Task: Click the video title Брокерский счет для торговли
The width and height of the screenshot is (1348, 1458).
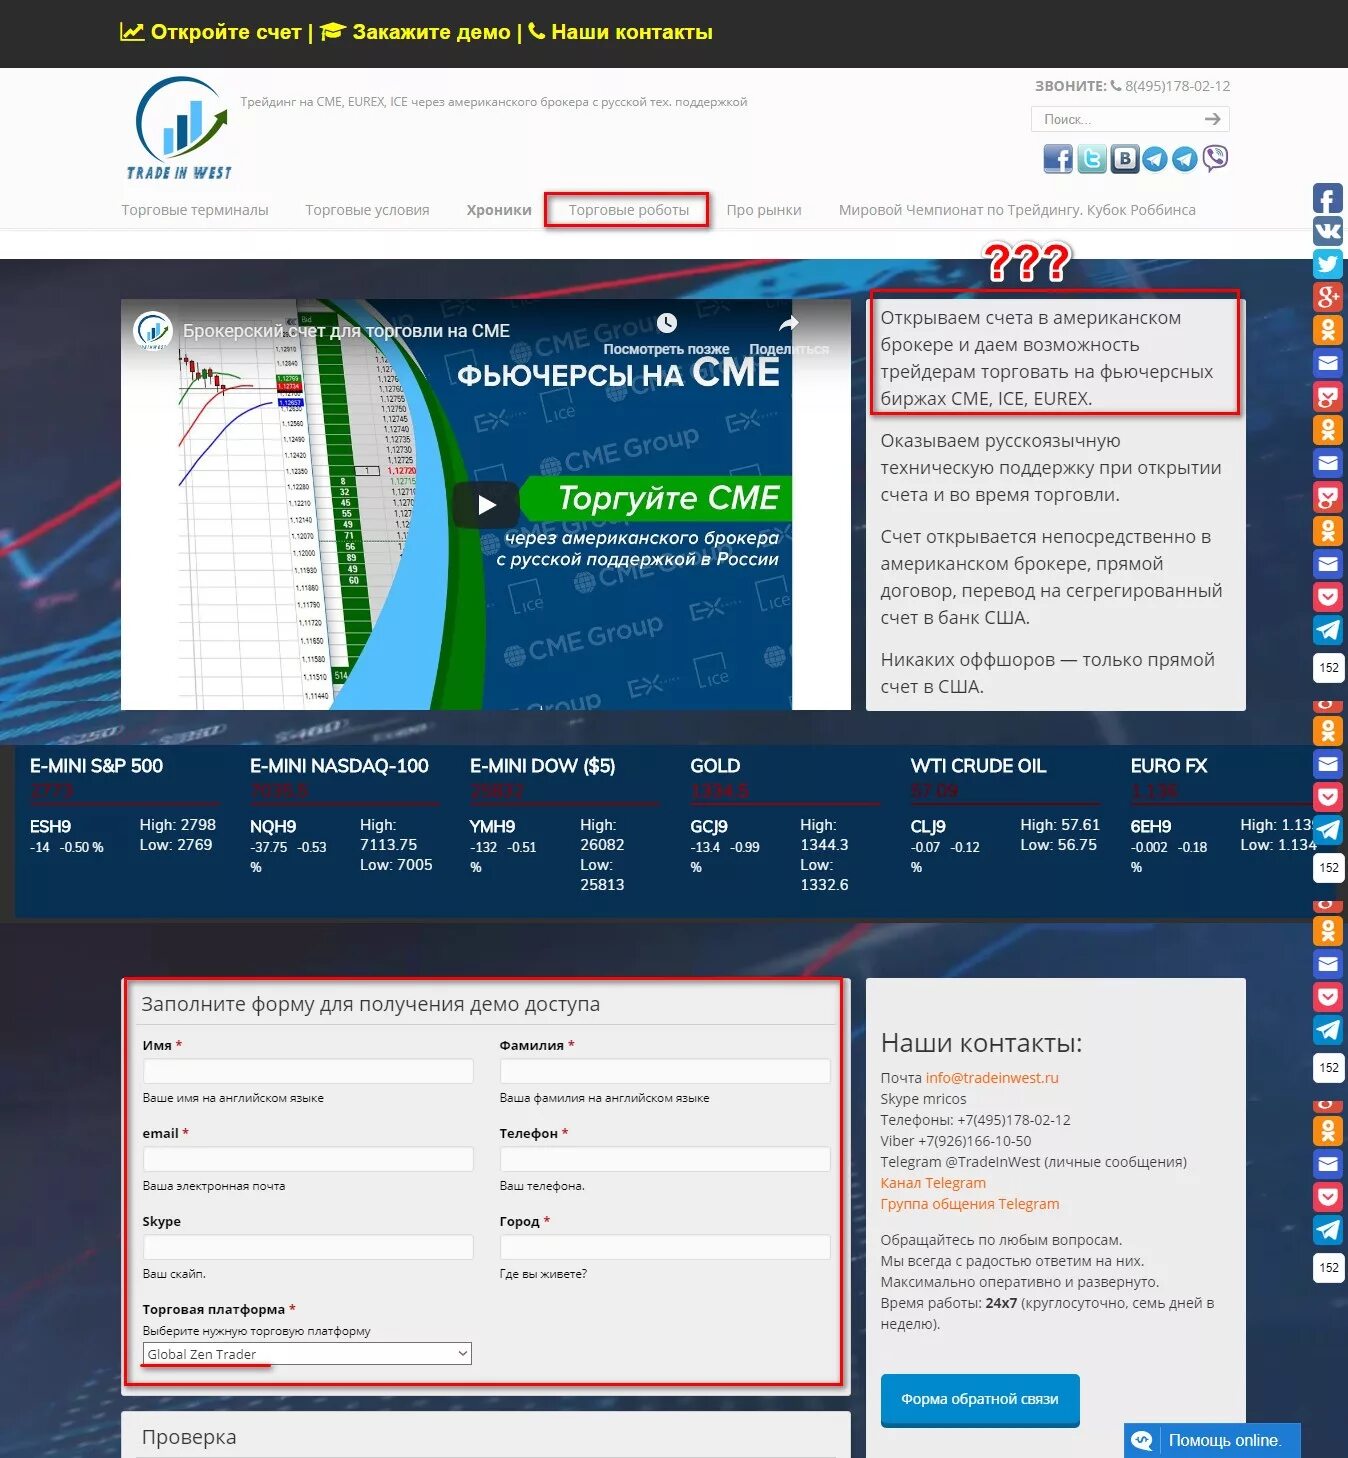Action: point(346,331)
